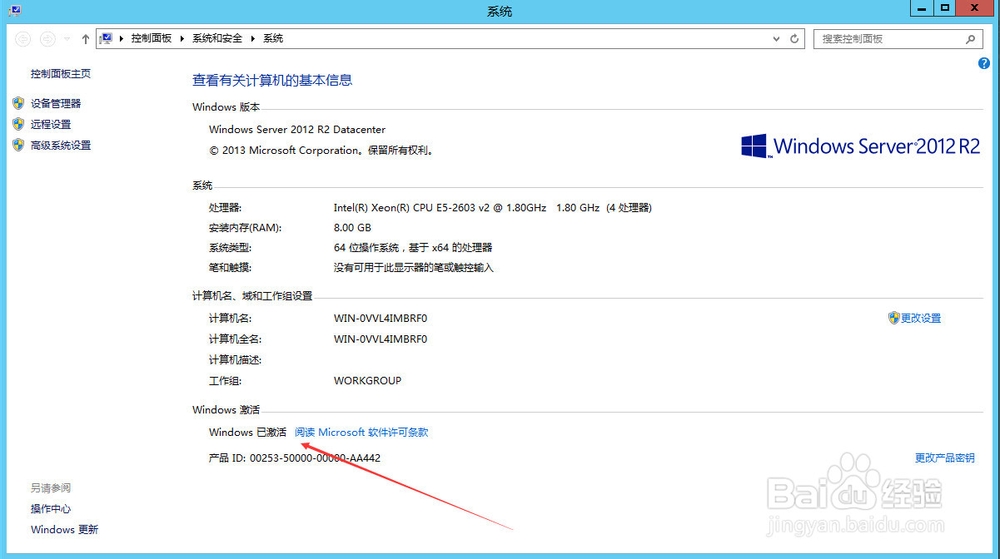This screenshot has height=559, width=1000.
Task: Refresh the control panel page
Action: pos(795,39)
